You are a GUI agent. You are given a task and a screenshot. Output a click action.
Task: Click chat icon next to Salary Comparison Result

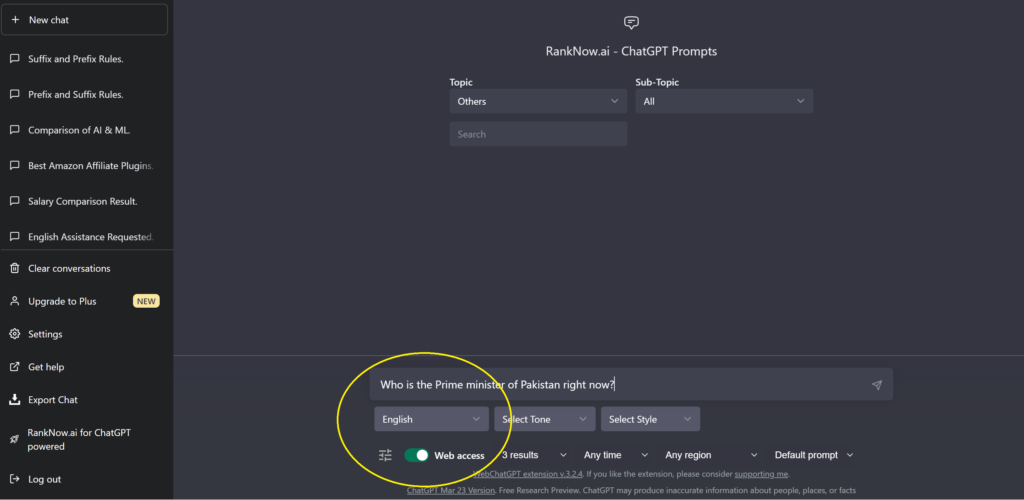tap(14, 201)
